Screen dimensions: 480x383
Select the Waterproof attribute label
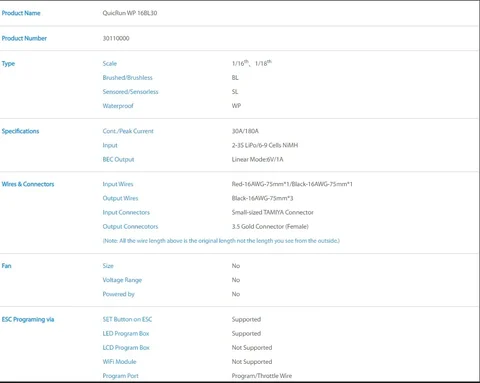[118, 106]
